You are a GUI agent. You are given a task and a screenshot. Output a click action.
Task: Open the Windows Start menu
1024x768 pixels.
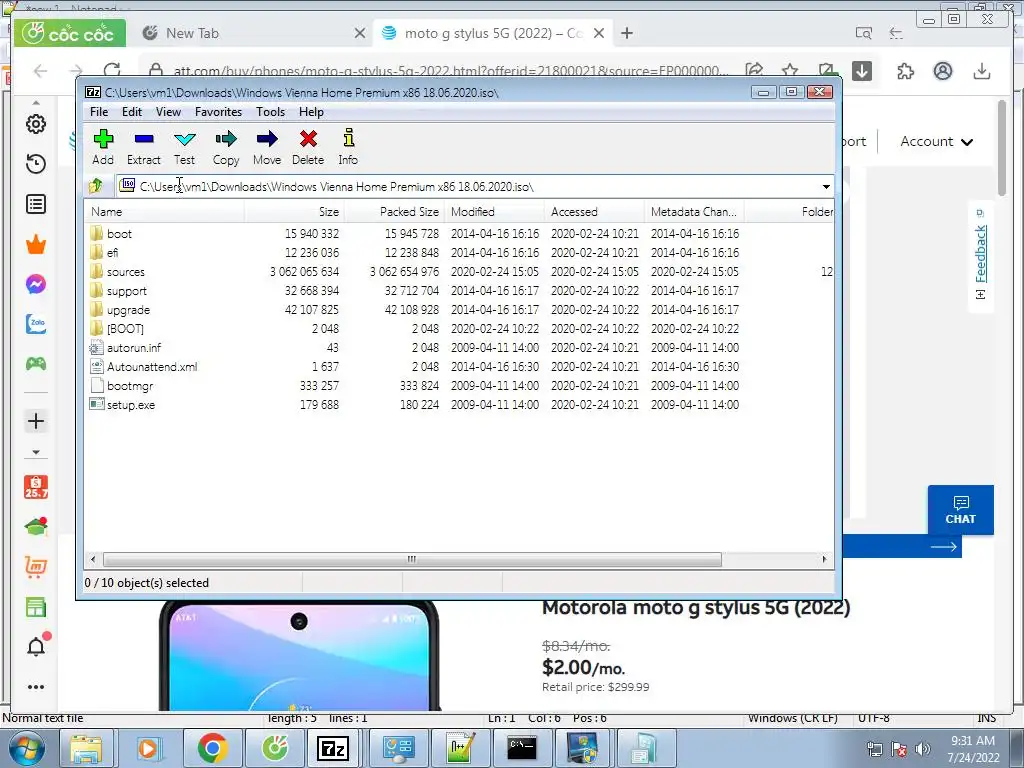[27, 748]
